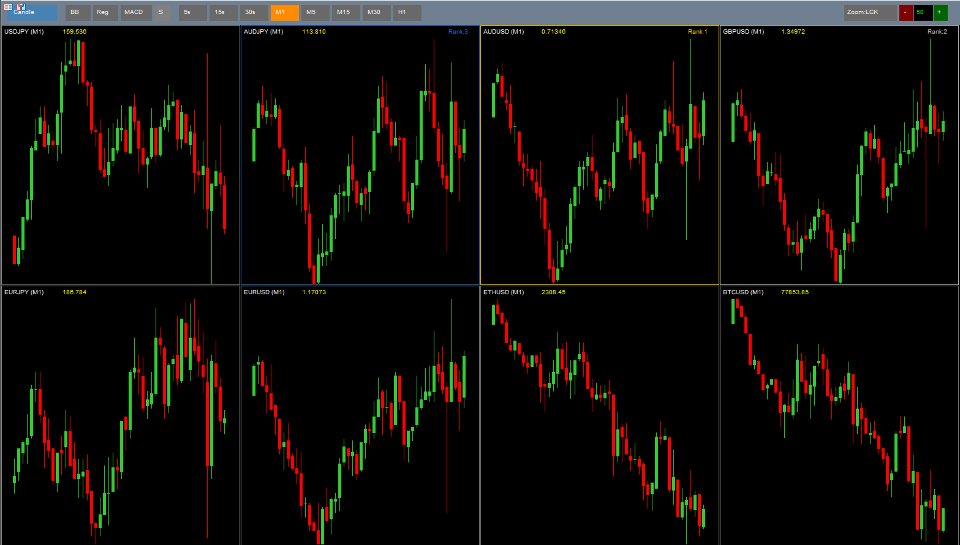Viewport: 960px width, 545px height.
Task: Click the AUDUSD price 0.71340
Action: tap(553, 31)
